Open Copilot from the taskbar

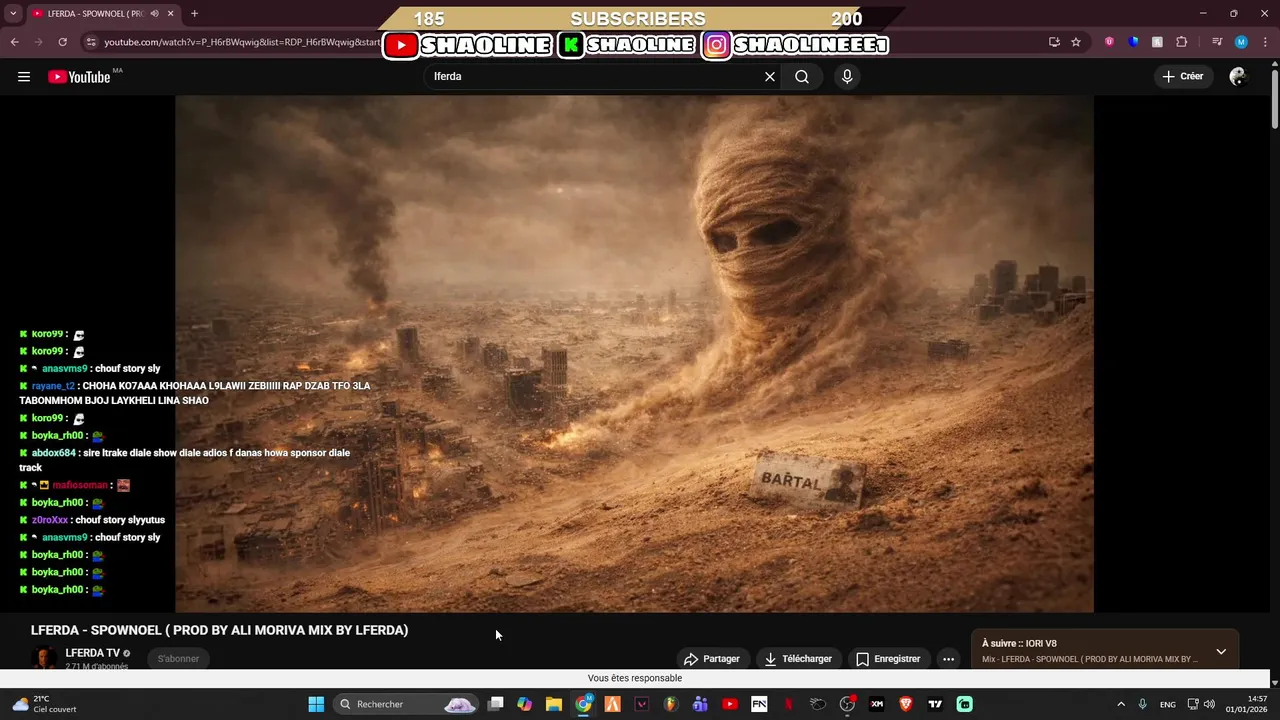point(524,704)
